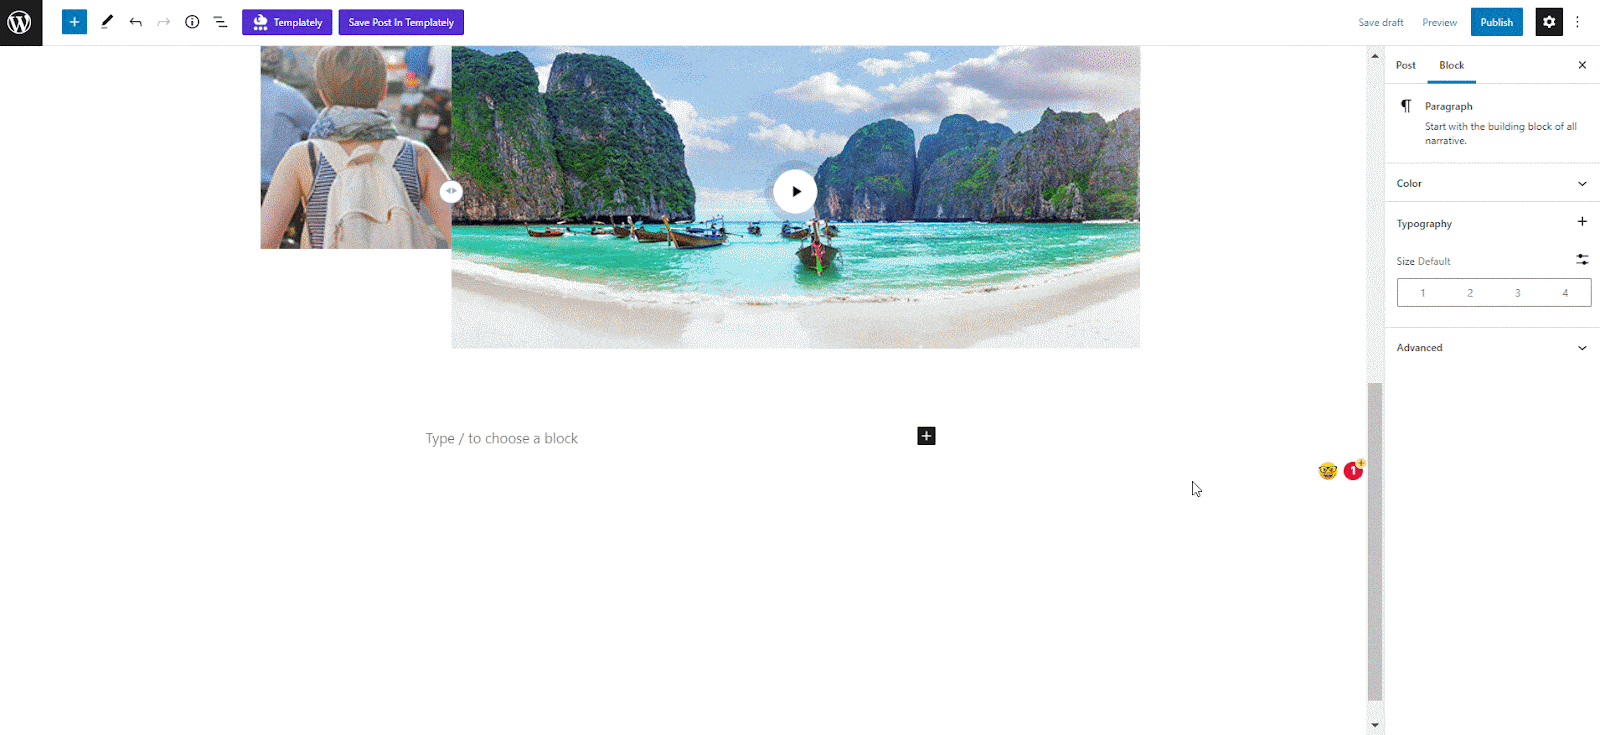Click the black add block button
Image resolution: width=1600 pixels, height=735 pixels.
click(x=926, y=436)
